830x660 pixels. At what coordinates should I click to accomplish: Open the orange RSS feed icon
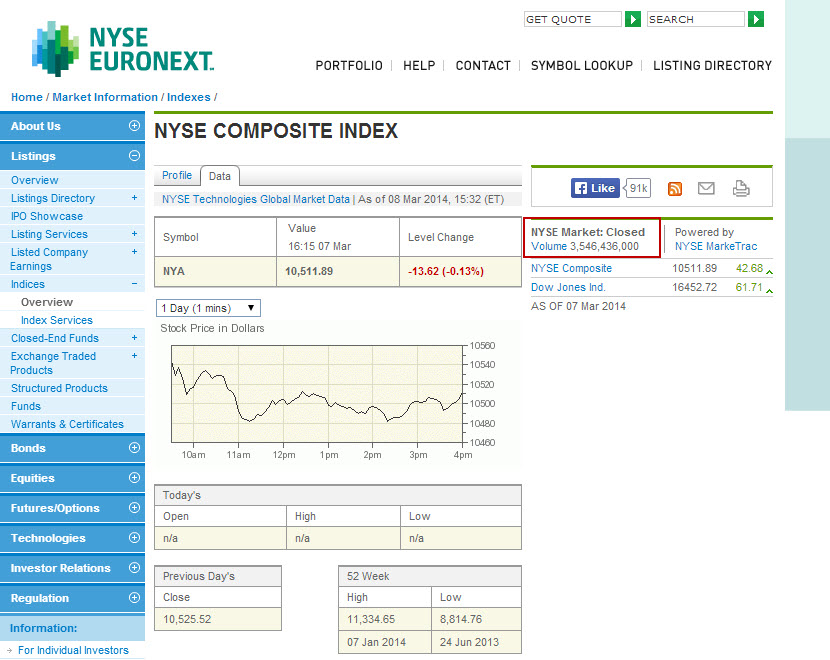pyautogui.click(x=674, y=188)
